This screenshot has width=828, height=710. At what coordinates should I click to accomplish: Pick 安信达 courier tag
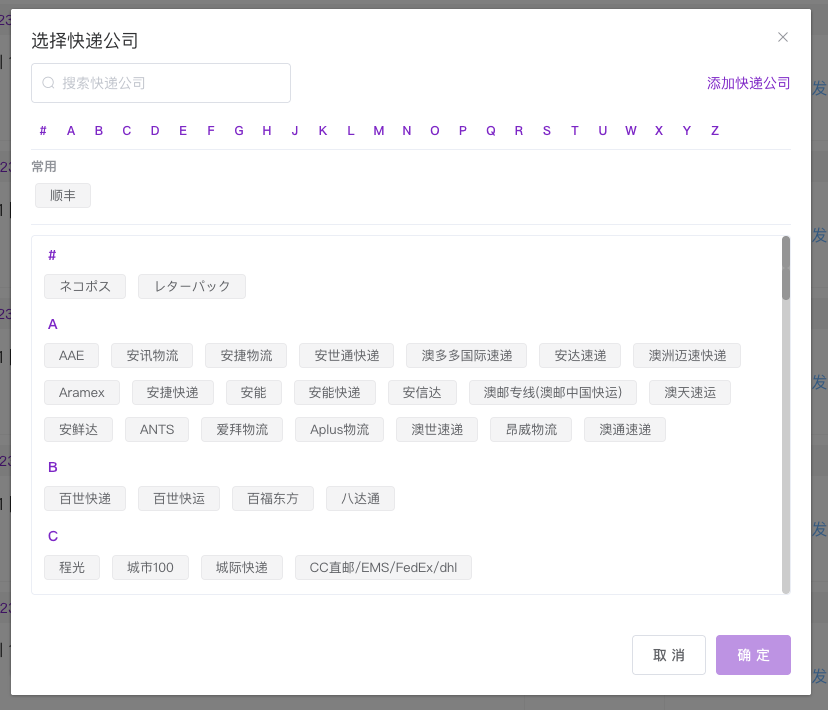pyautogui.click(x=422, y=392)
